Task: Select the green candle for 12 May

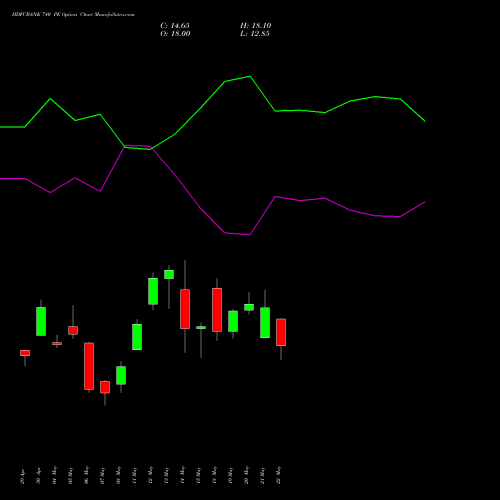Action: pyautogui.click(x=153, y=291)
